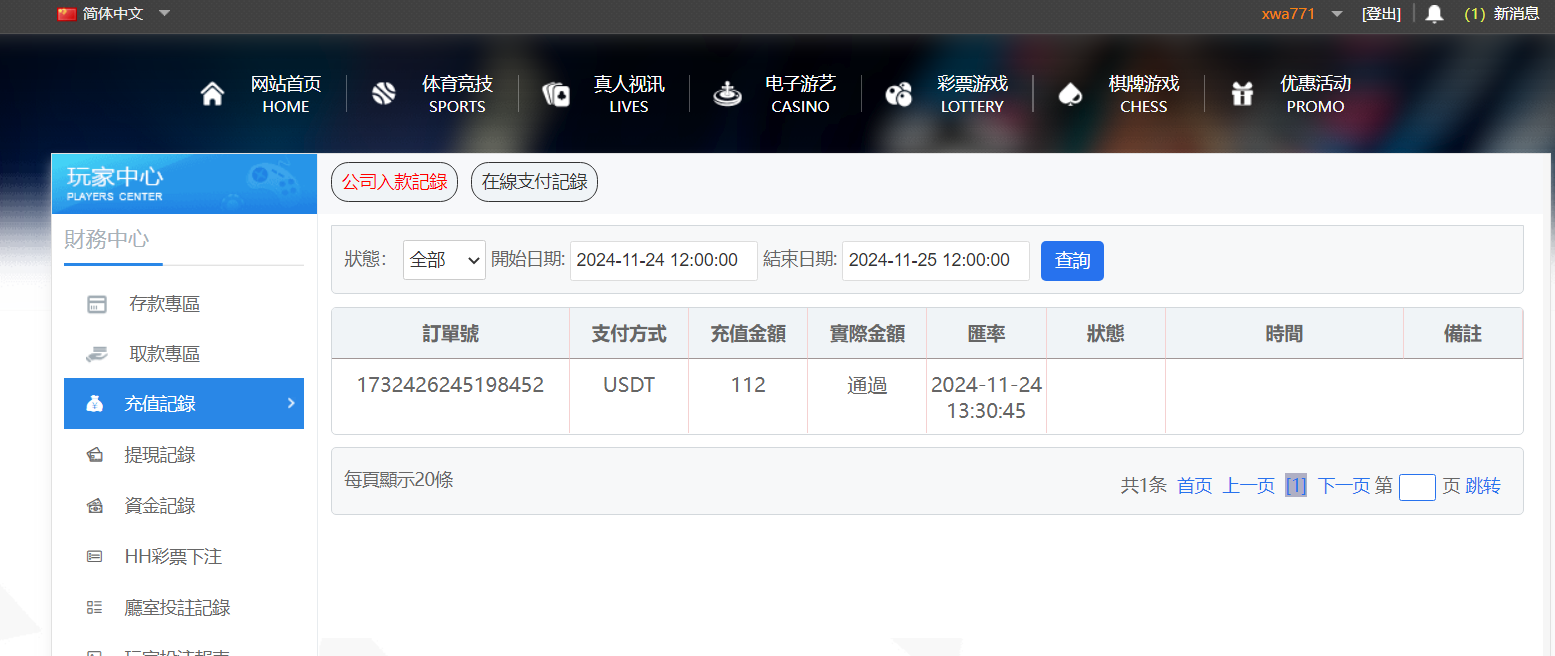The image size is (1555, 656).
Task: Open CASINO using the roulette icon
Action: click(x=727, y=92)
